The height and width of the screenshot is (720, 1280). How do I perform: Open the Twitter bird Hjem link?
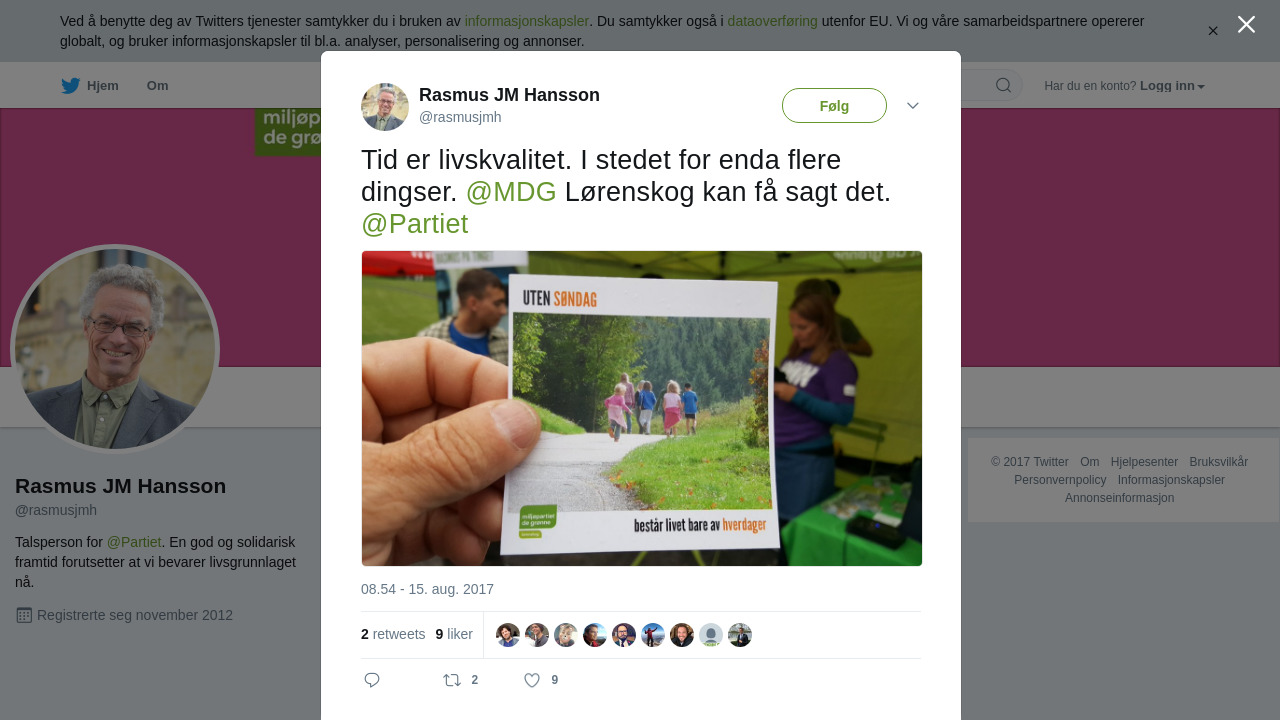click(90, 85)
